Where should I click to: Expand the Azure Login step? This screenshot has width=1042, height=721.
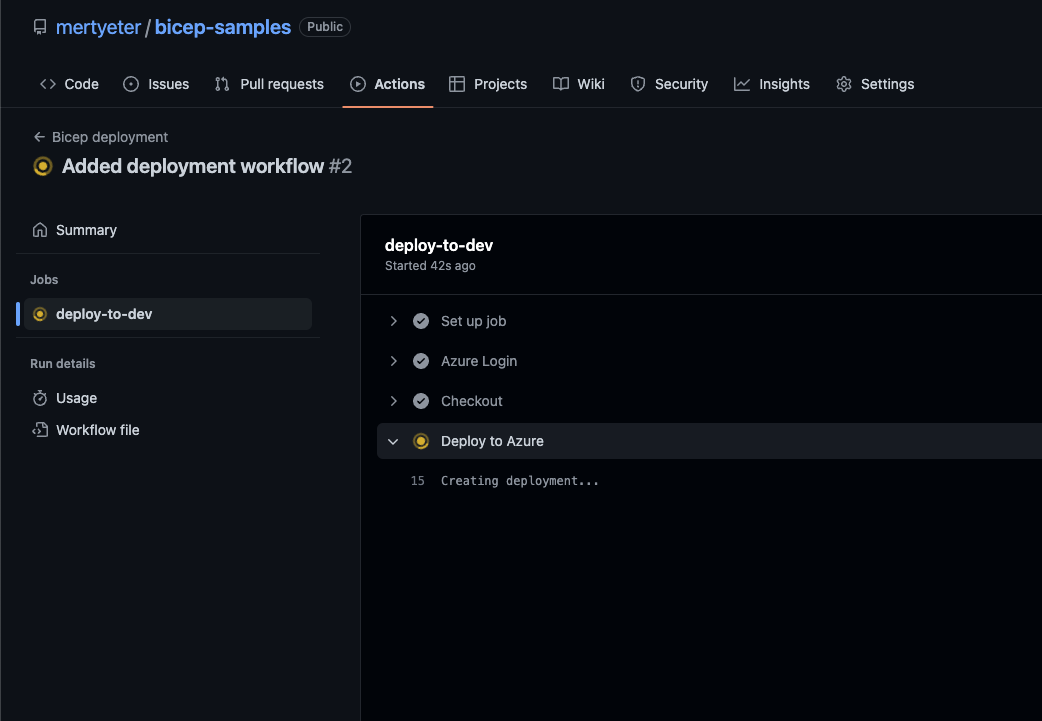click(x=393, y=361)
